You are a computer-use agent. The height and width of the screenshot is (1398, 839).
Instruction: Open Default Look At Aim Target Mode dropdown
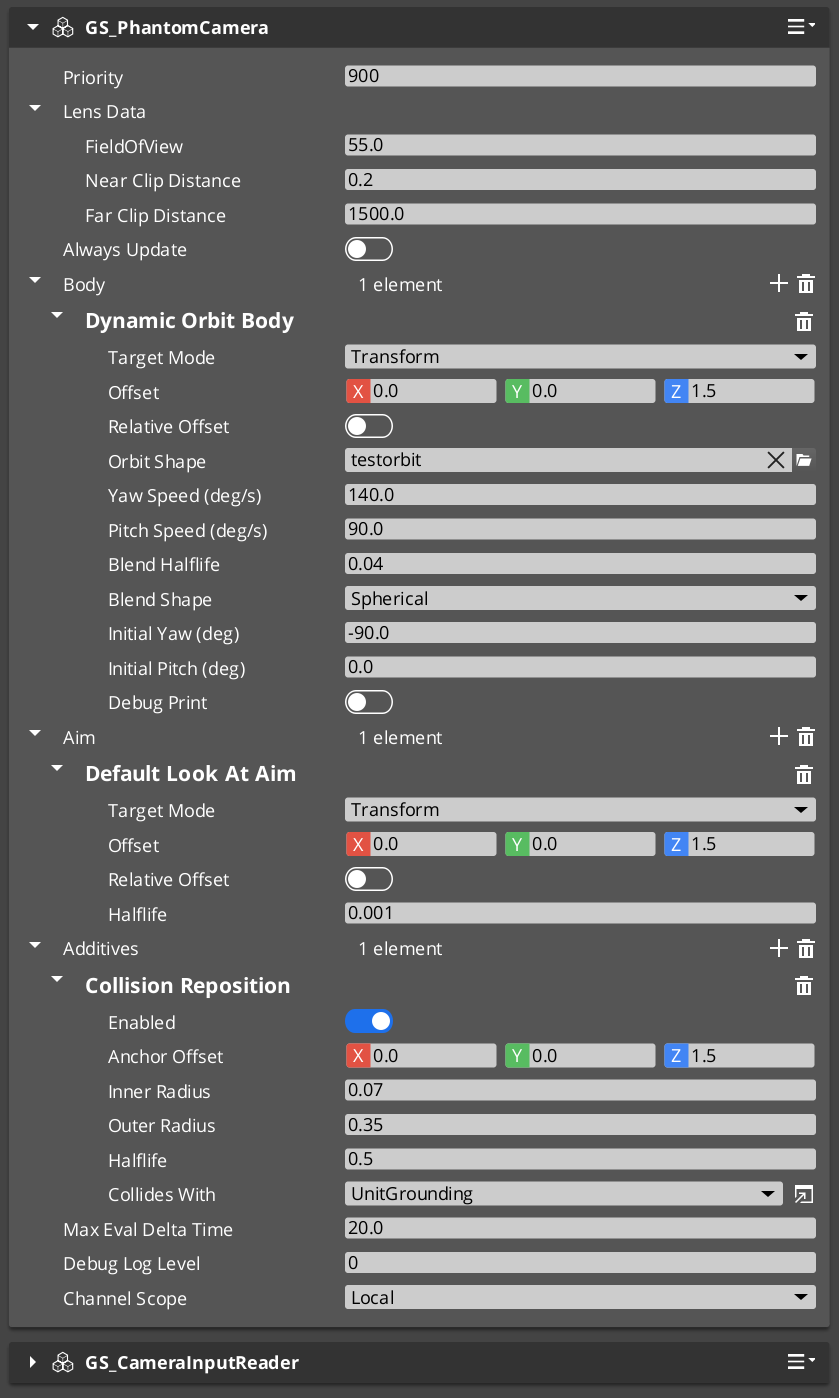click(580, 810)
